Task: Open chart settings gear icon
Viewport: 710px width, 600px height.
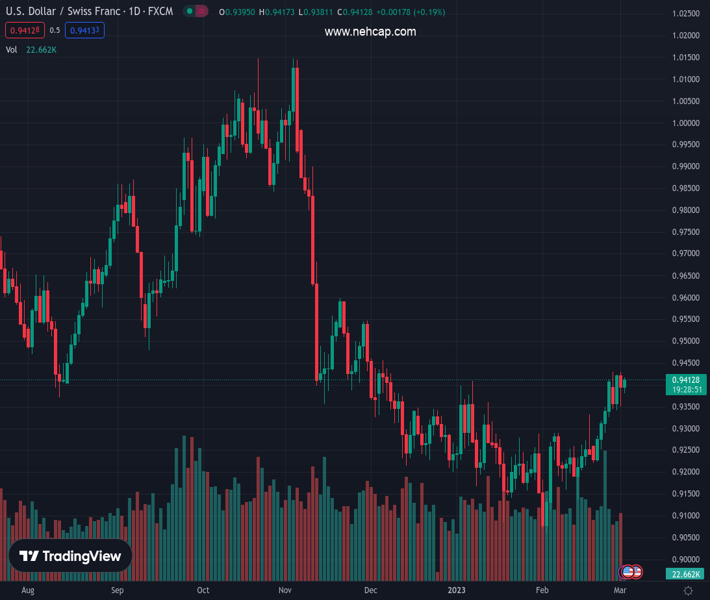Action: [x=688, y=591]
